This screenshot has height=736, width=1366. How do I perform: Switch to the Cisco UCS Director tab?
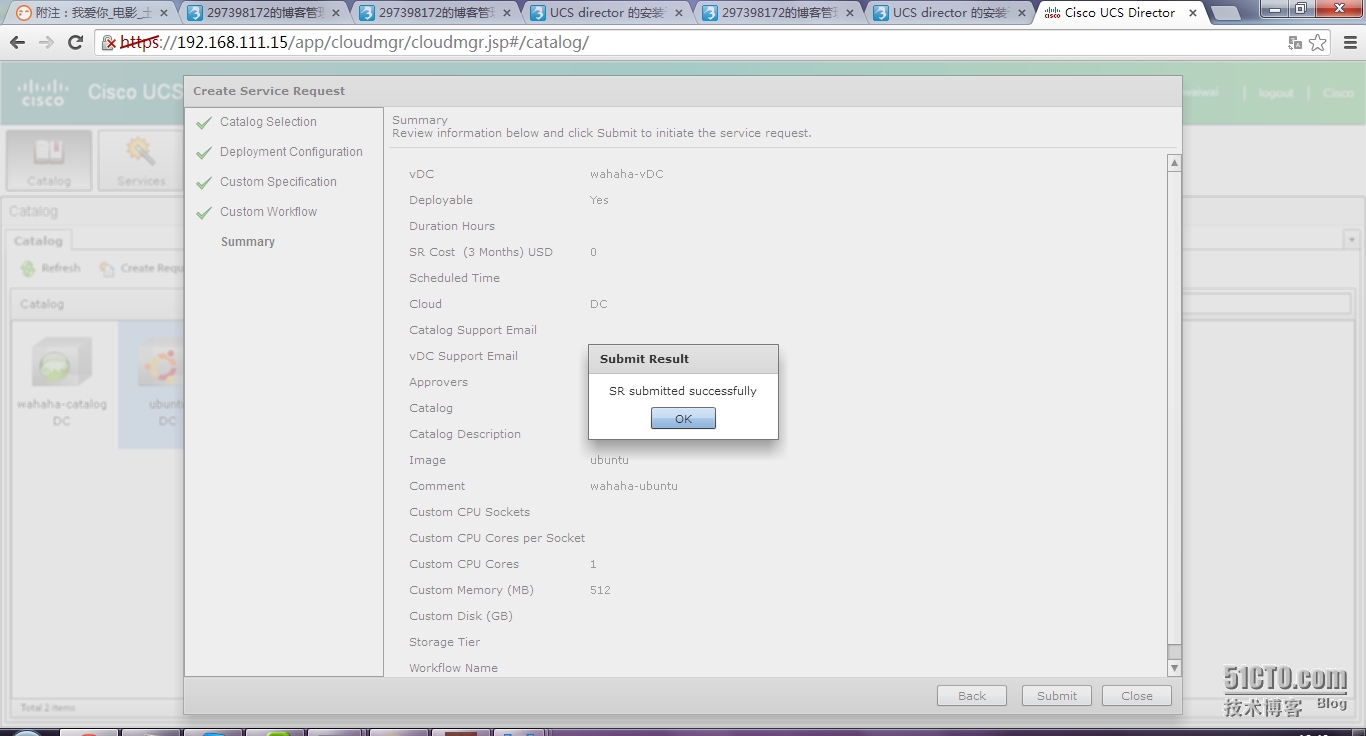(x=1120, y=13)
